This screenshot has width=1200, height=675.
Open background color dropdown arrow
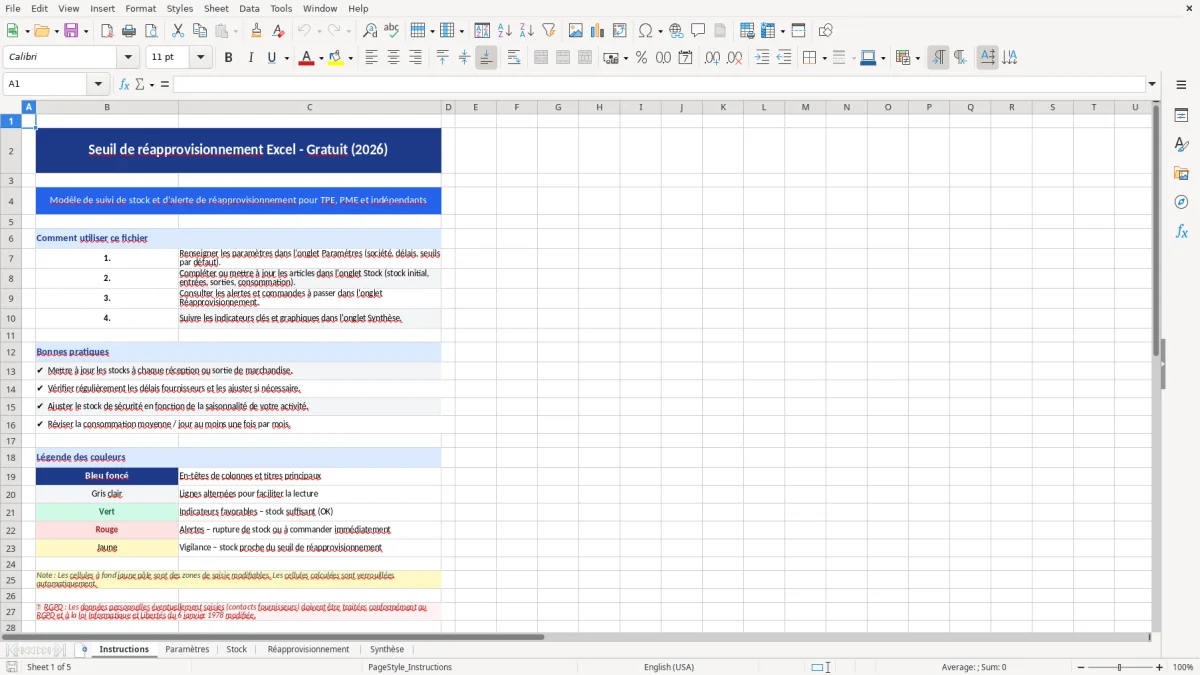pyautogui.click(x=350, y=58)
